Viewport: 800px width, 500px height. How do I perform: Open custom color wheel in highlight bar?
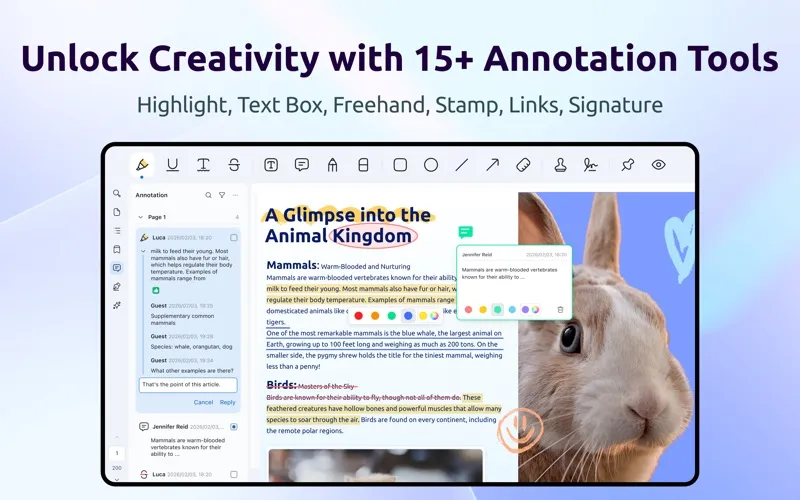click(x=434, y=316)
